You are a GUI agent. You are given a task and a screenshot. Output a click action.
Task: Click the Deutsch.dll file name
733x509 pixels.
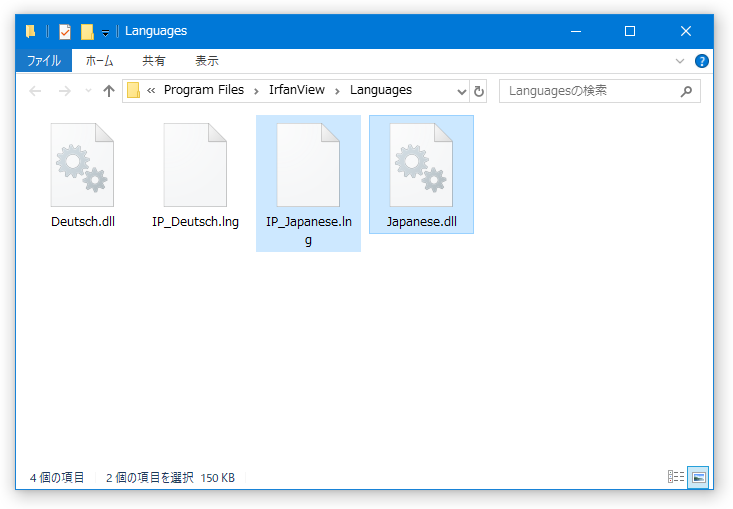(83, 222)
